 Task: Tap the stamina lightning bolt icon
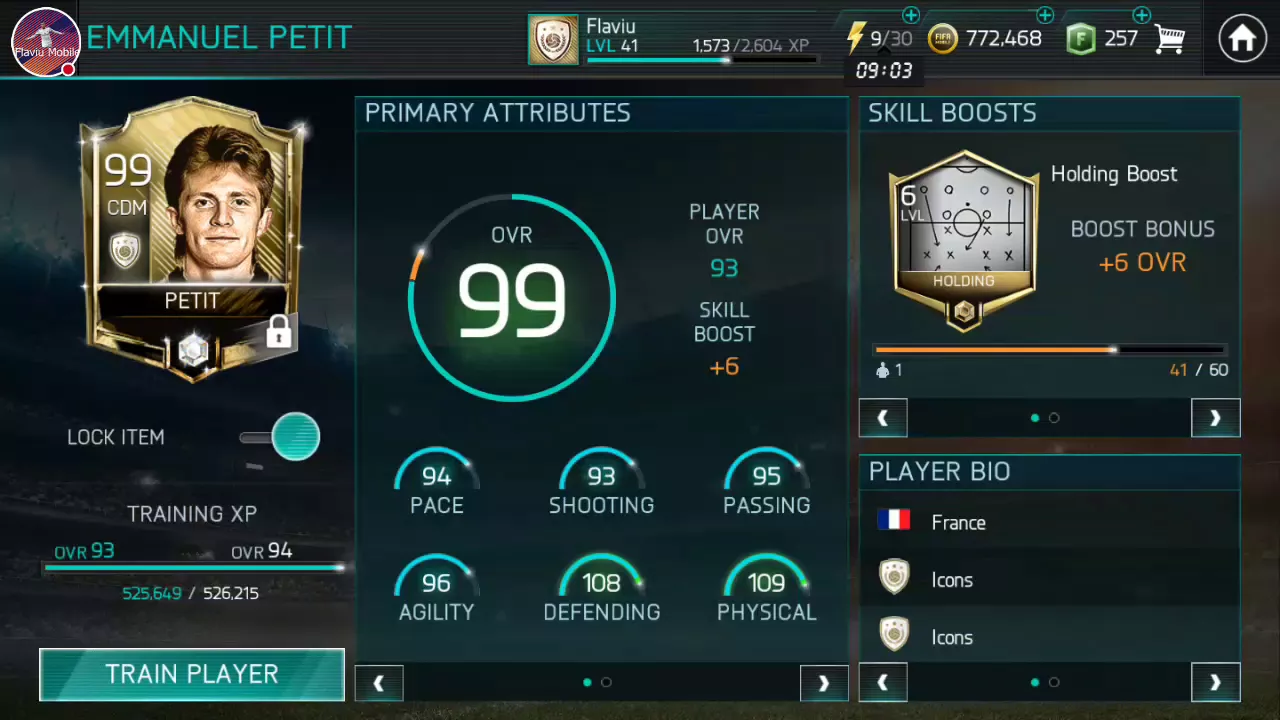[x=855, y=39]
